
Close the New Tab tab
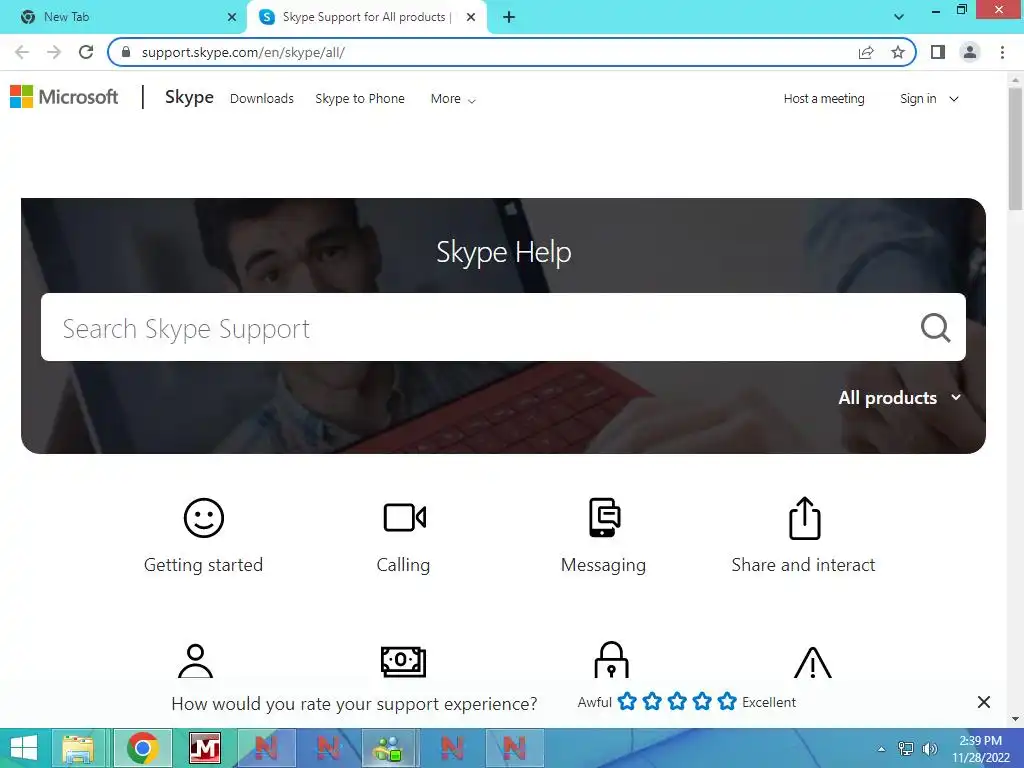click(x=232, y=17)
